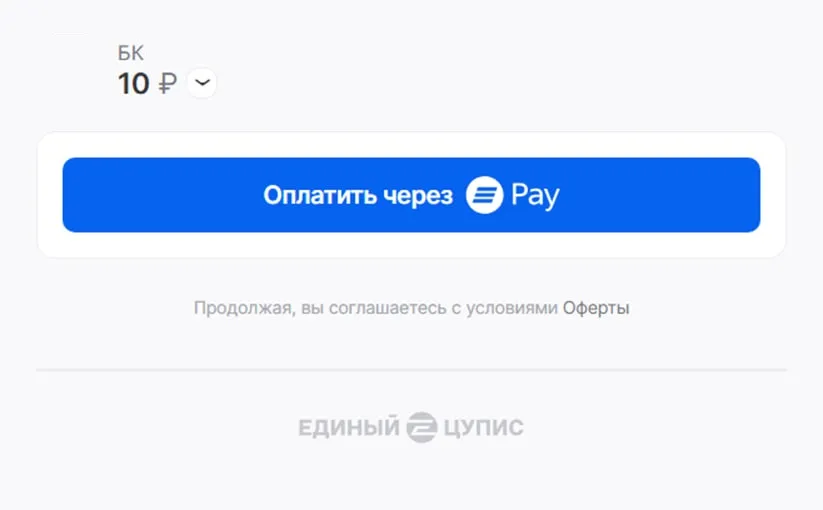
Task: Click the ruble currency symbol
Action: tap(167, 84)
